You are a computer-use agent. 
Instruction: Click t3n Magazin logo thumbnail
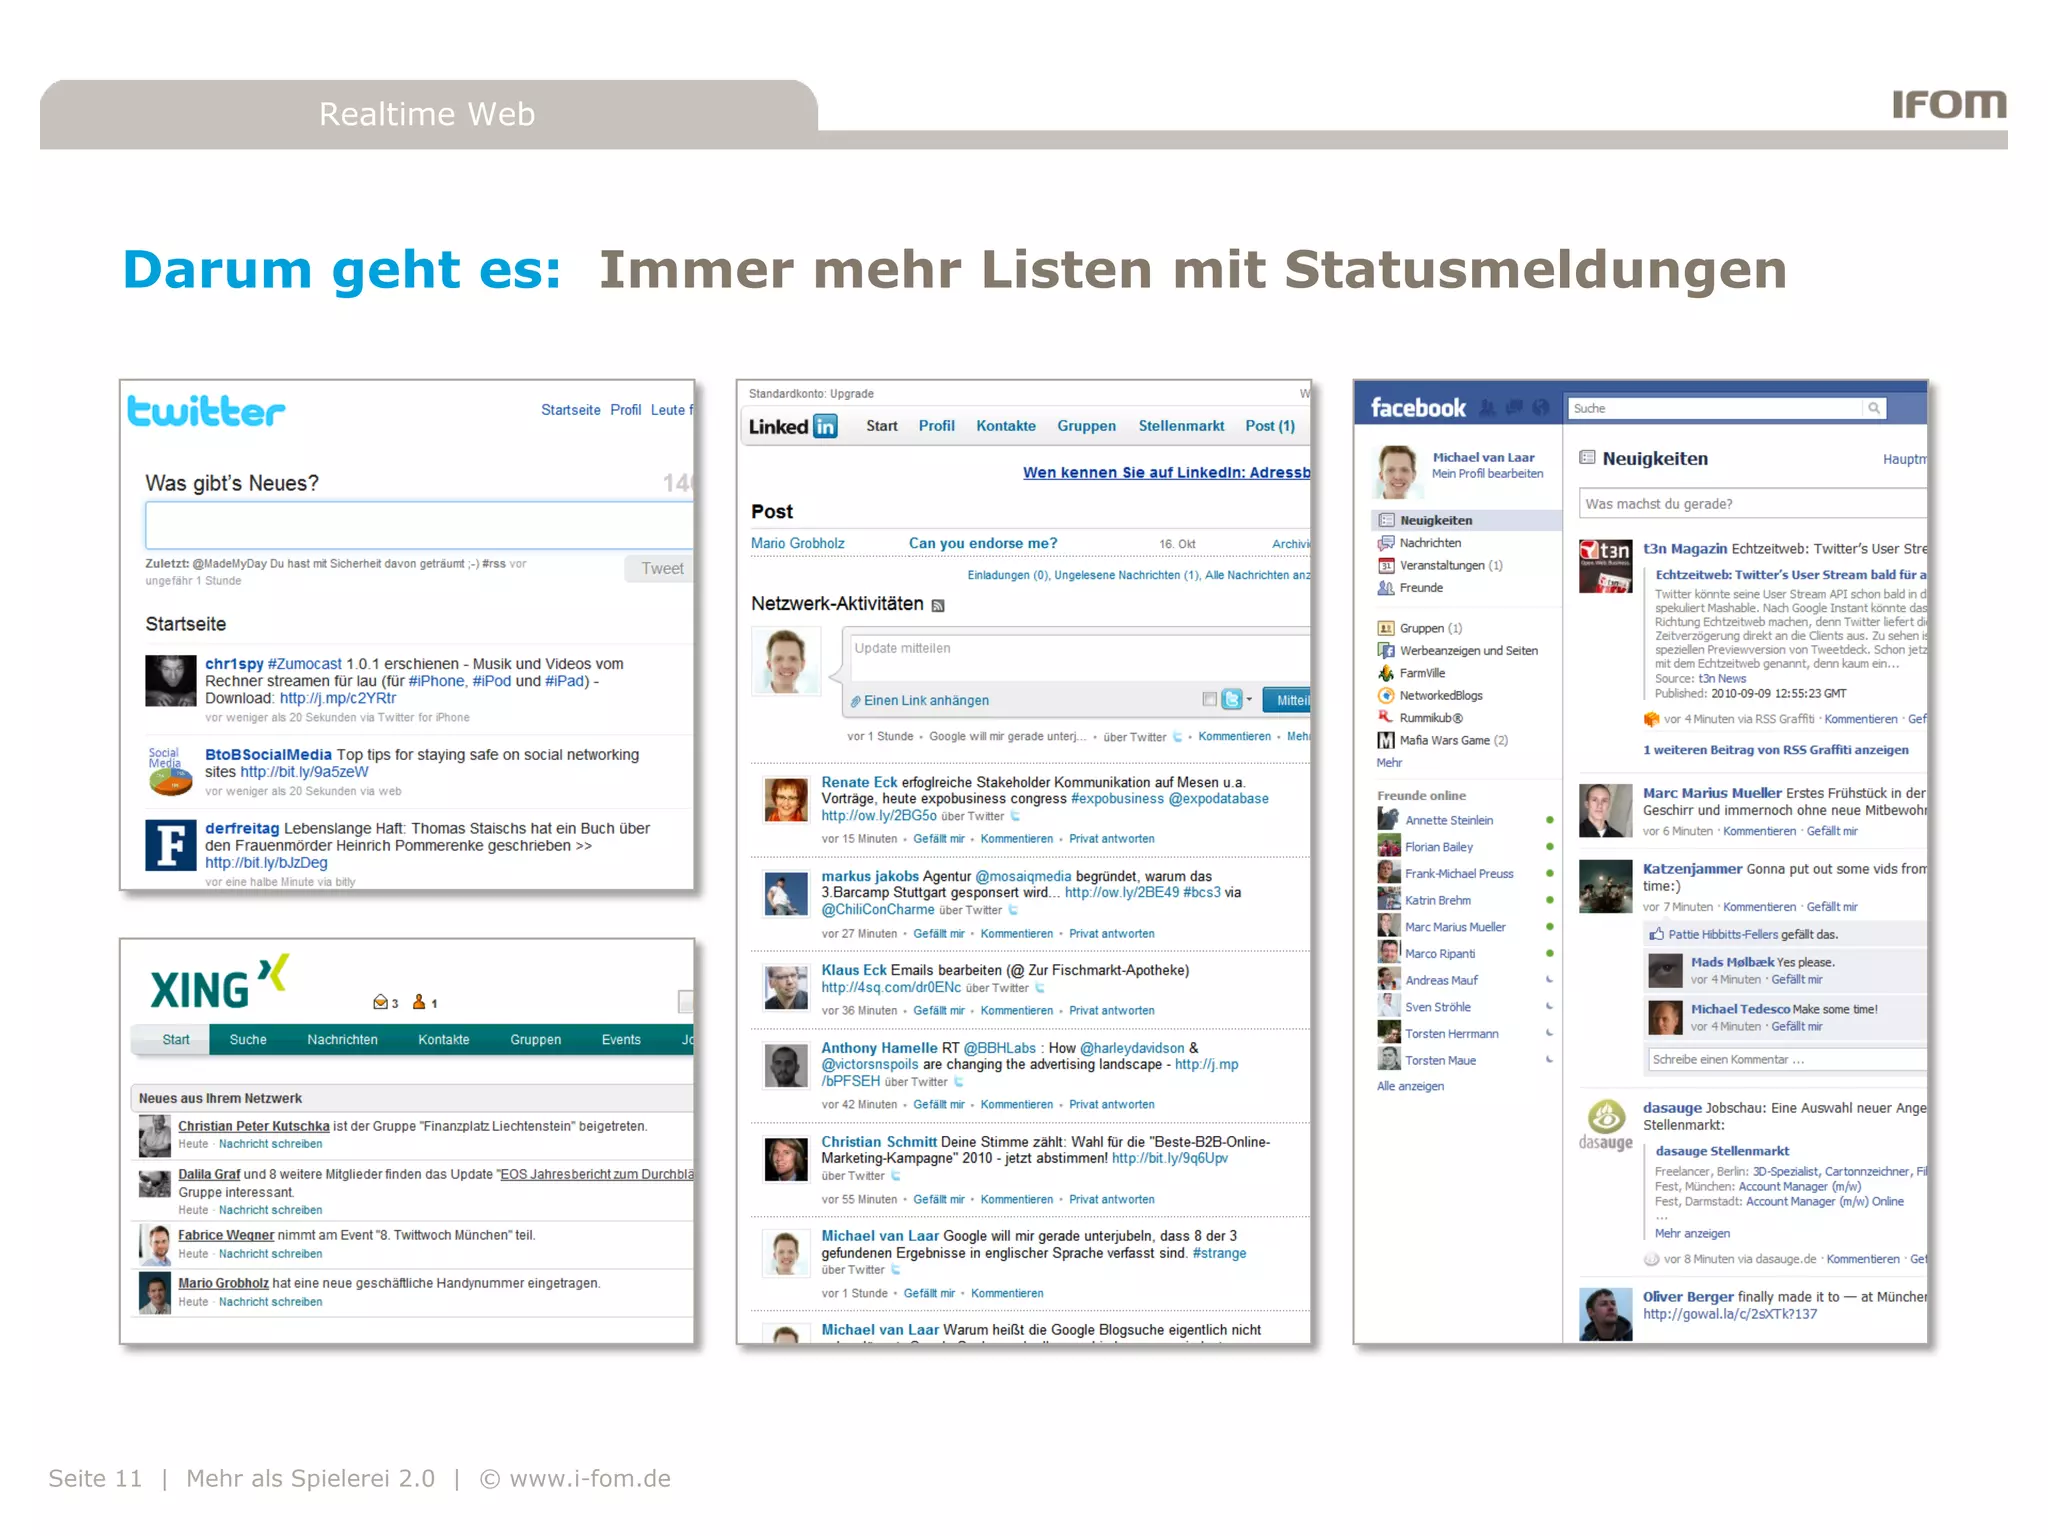1605,567
